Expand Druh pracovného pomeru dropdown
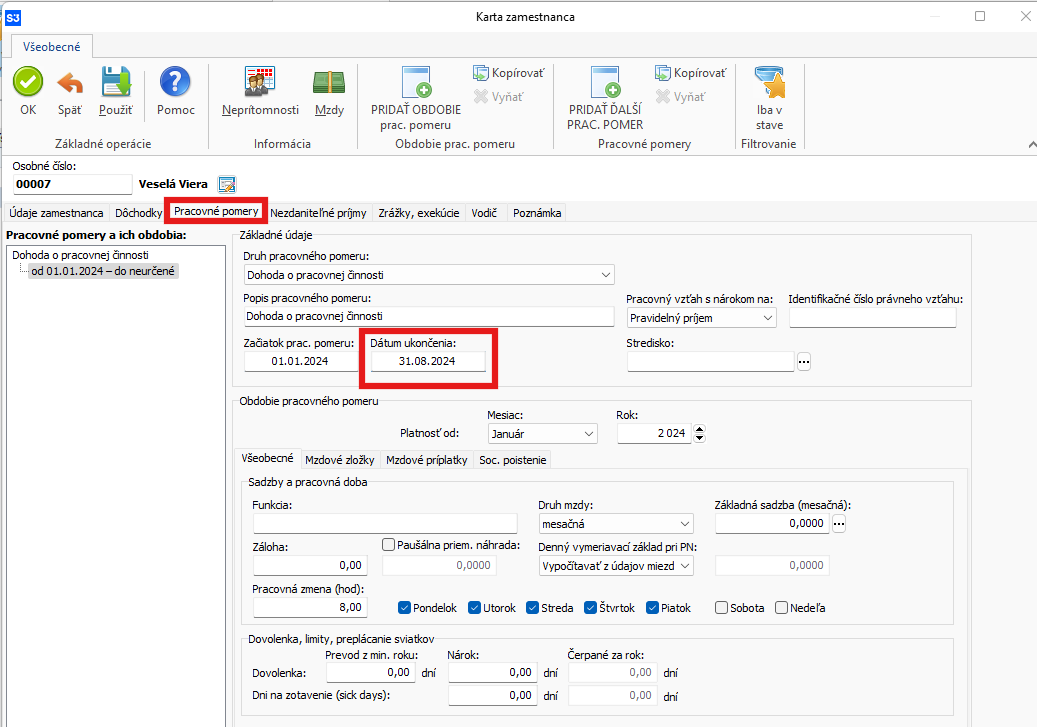 (x=605, y=275)
